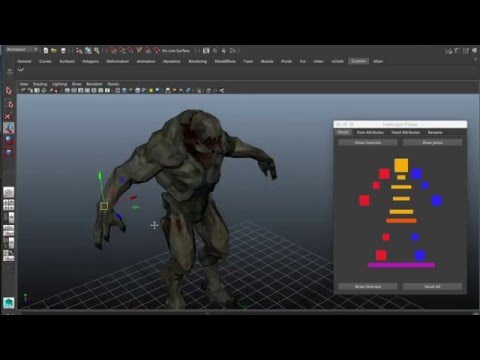Switch to single perspective view layout
The image size is (480, 360).
9,192
